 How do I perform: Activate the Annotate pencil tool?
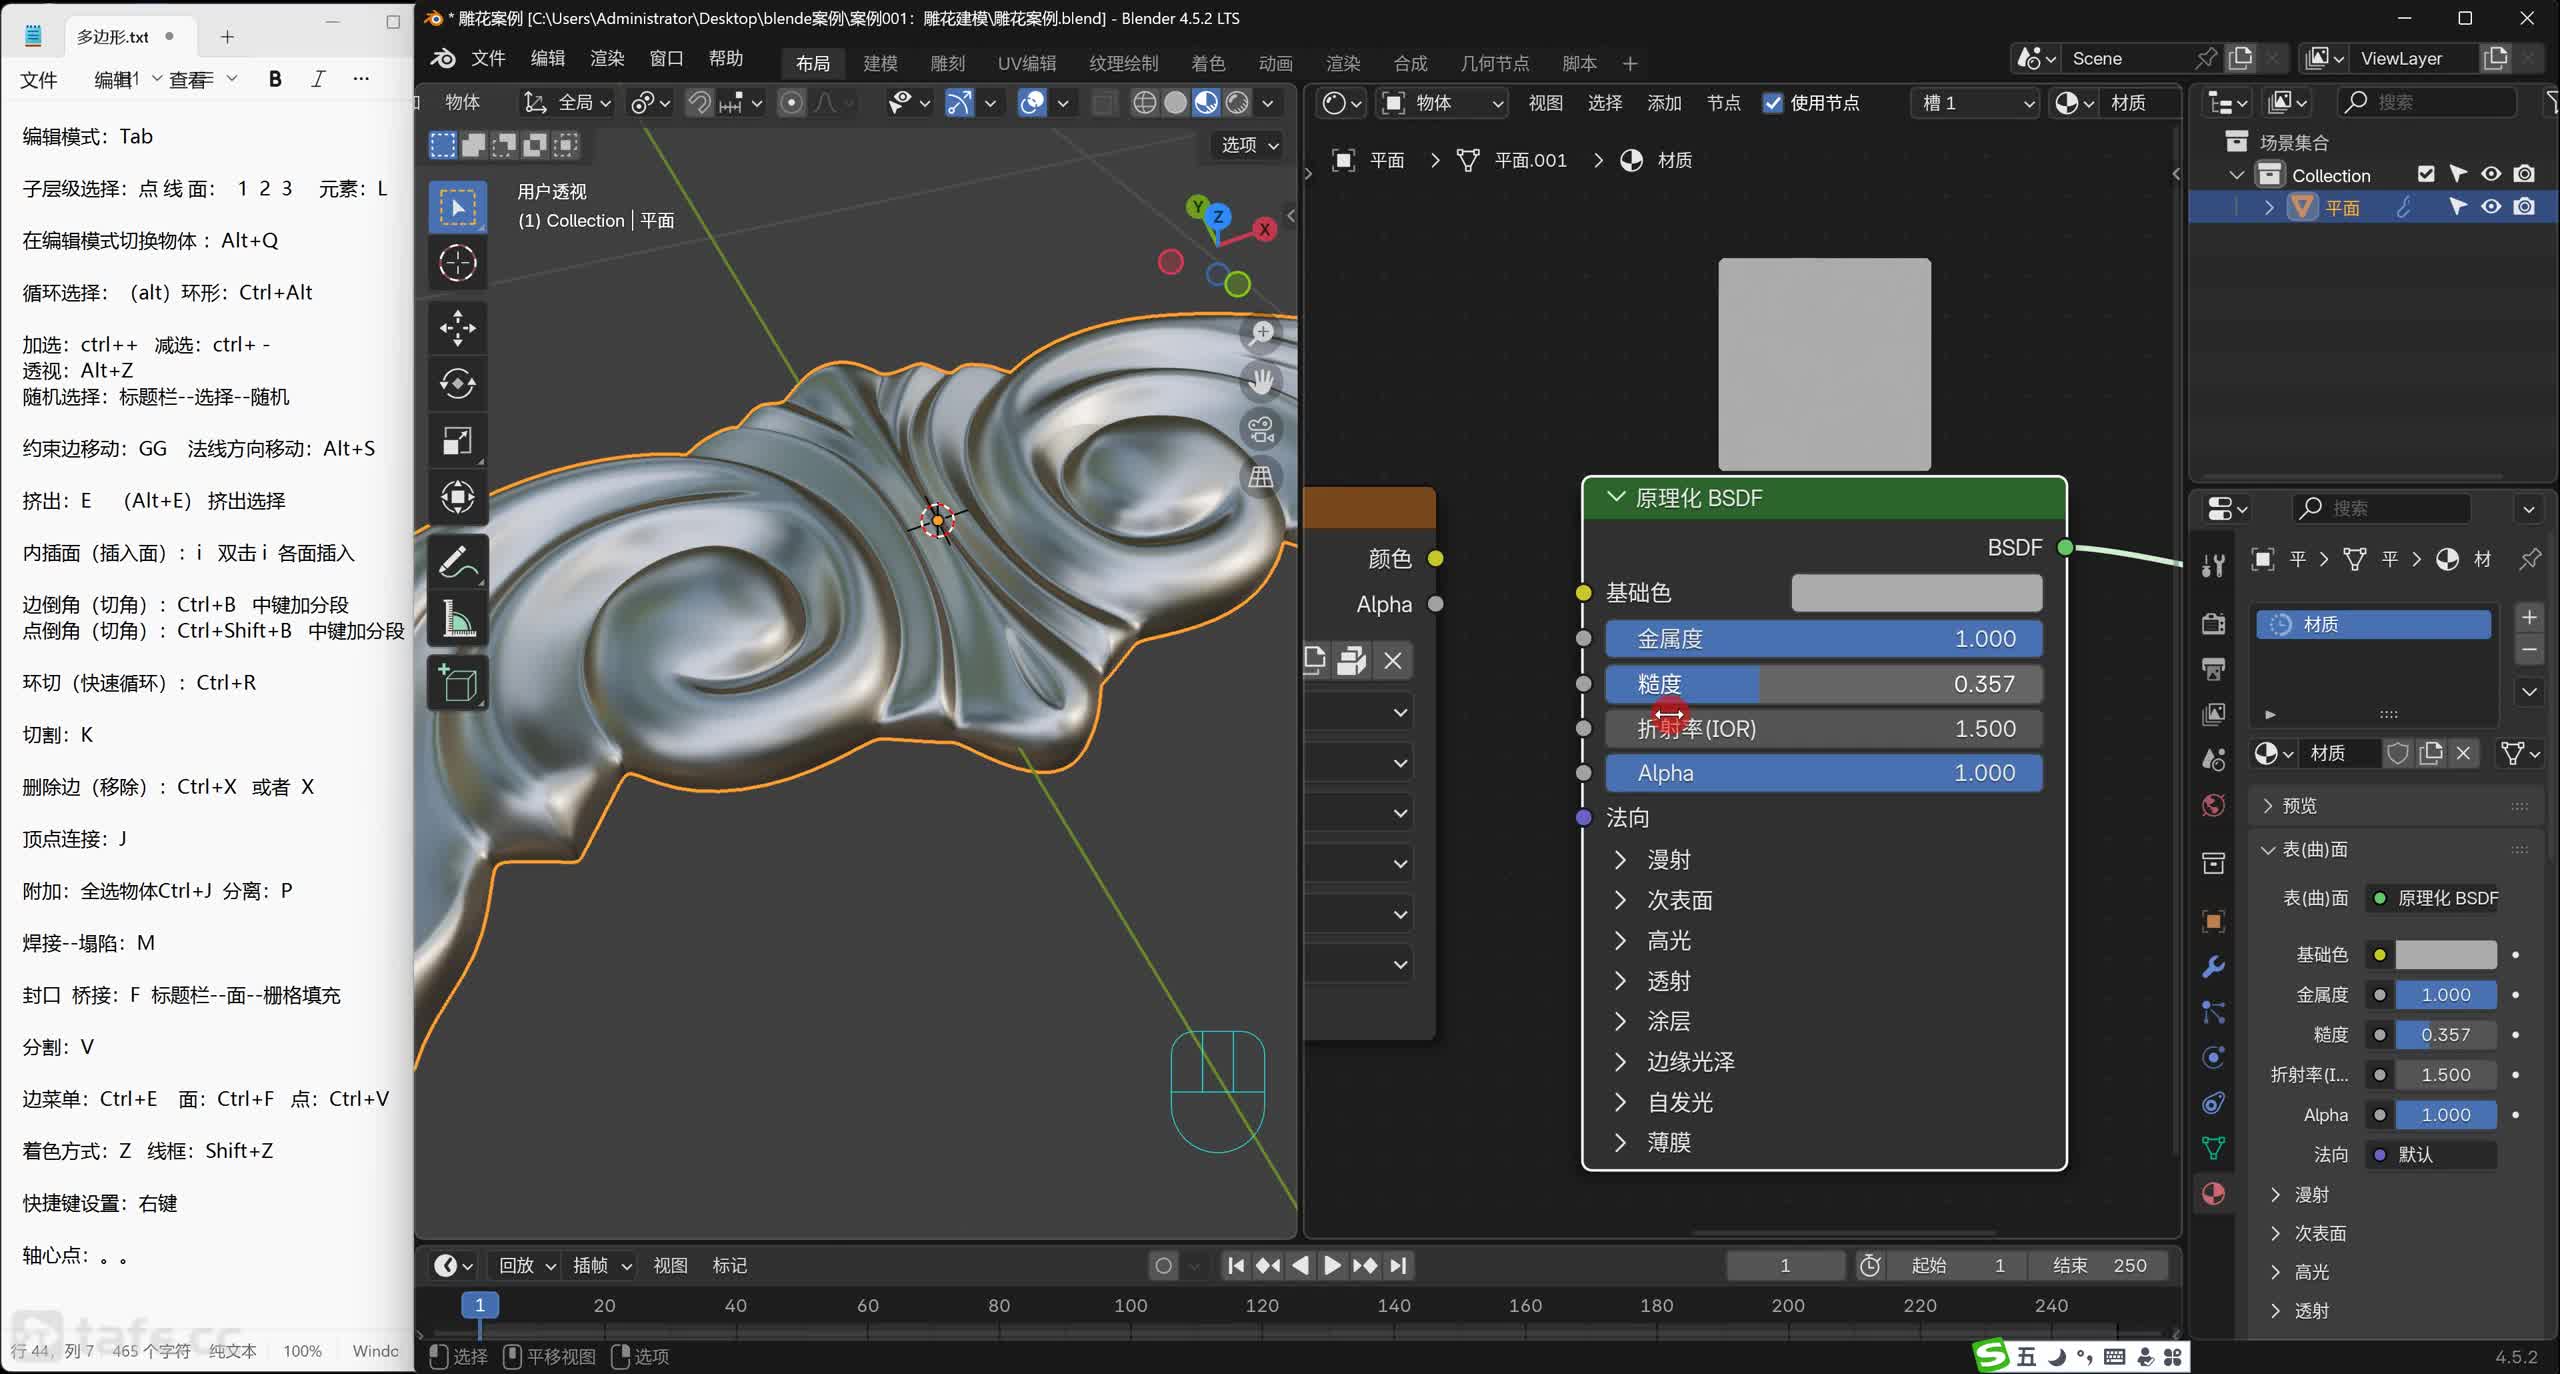458,562
